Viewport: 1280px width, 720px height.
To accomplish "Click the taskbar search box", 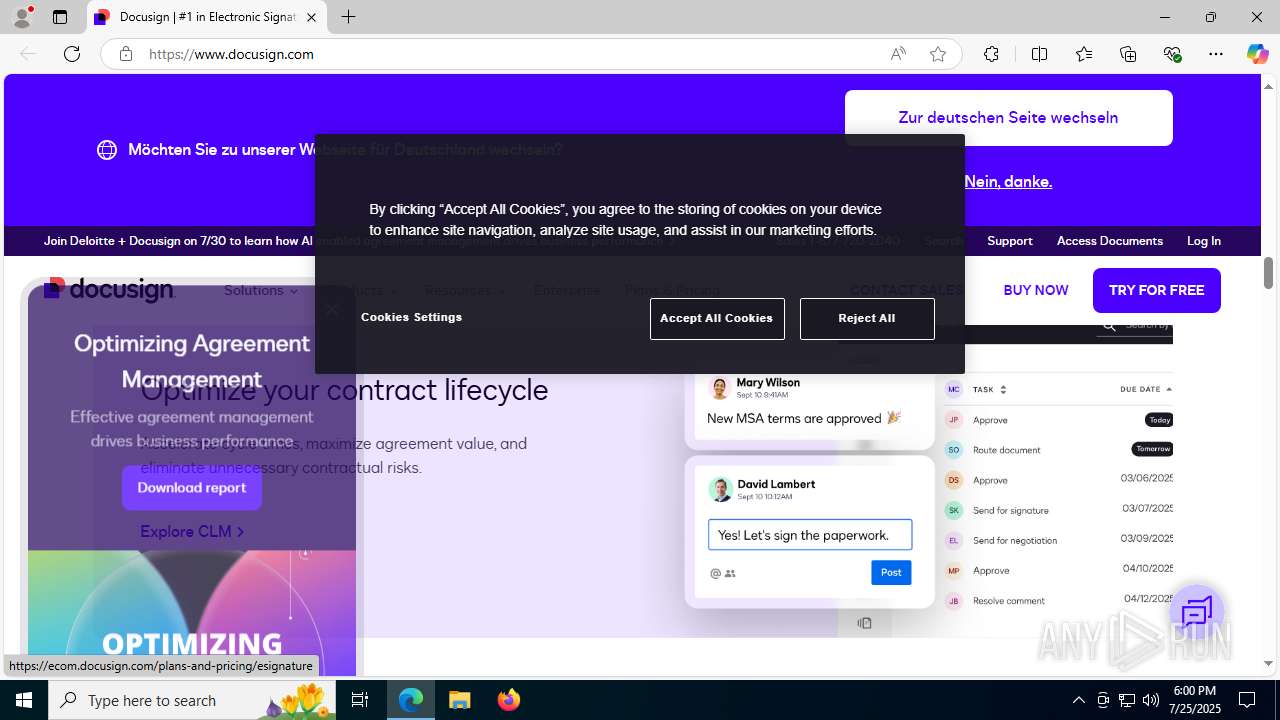I will pyautogui.click(x=192, y=700).
